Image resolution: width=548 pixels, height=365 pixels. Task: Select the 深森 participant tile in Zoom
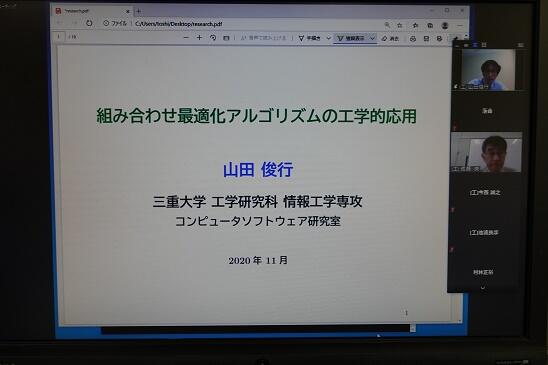[x=487, y=111]
